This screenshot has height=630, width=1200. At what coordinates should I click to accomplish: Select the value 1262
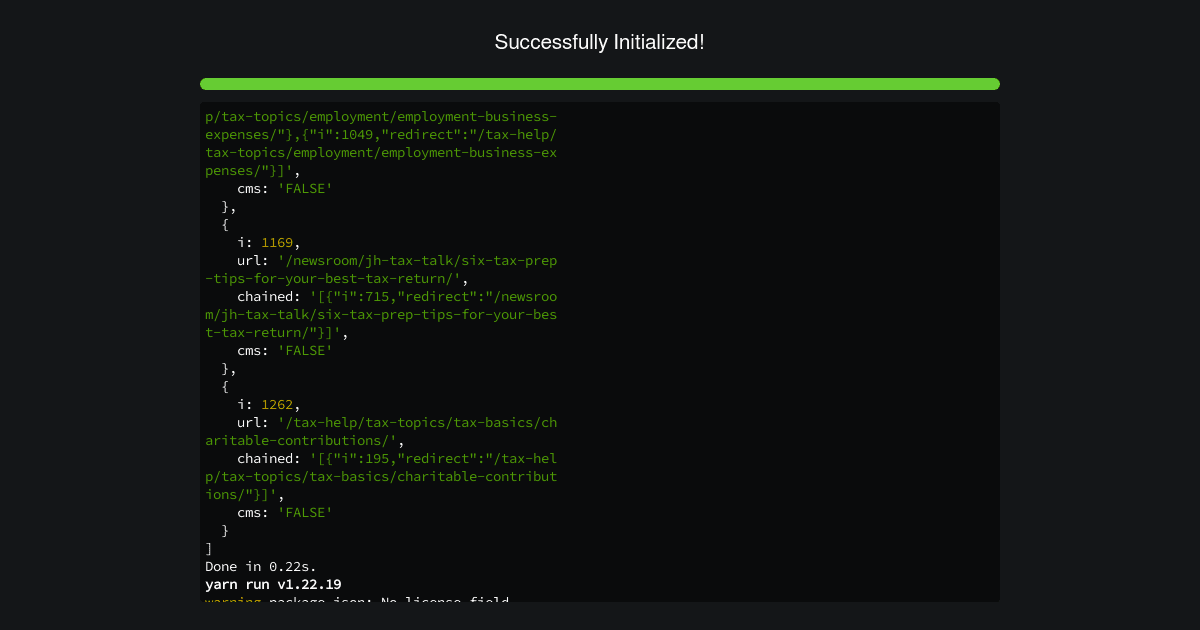277,404
